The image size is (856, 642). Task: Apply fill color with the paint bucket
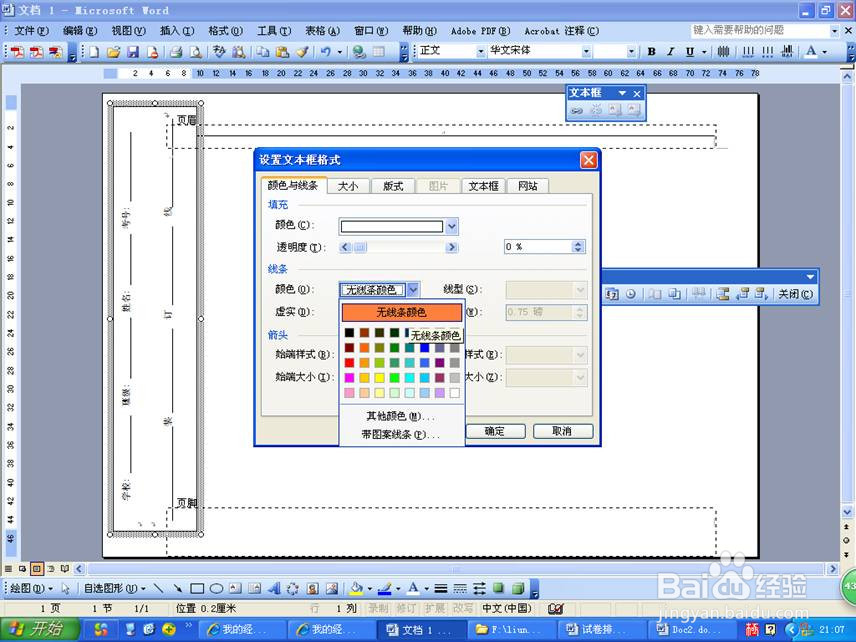click(356, 588)
